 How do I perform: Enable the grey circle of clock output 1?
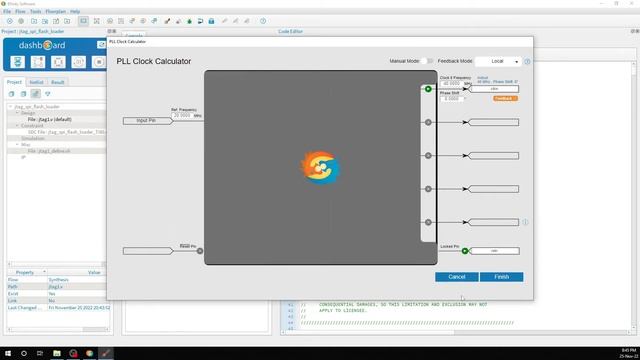pyautogui.click(x=428, y=122)
